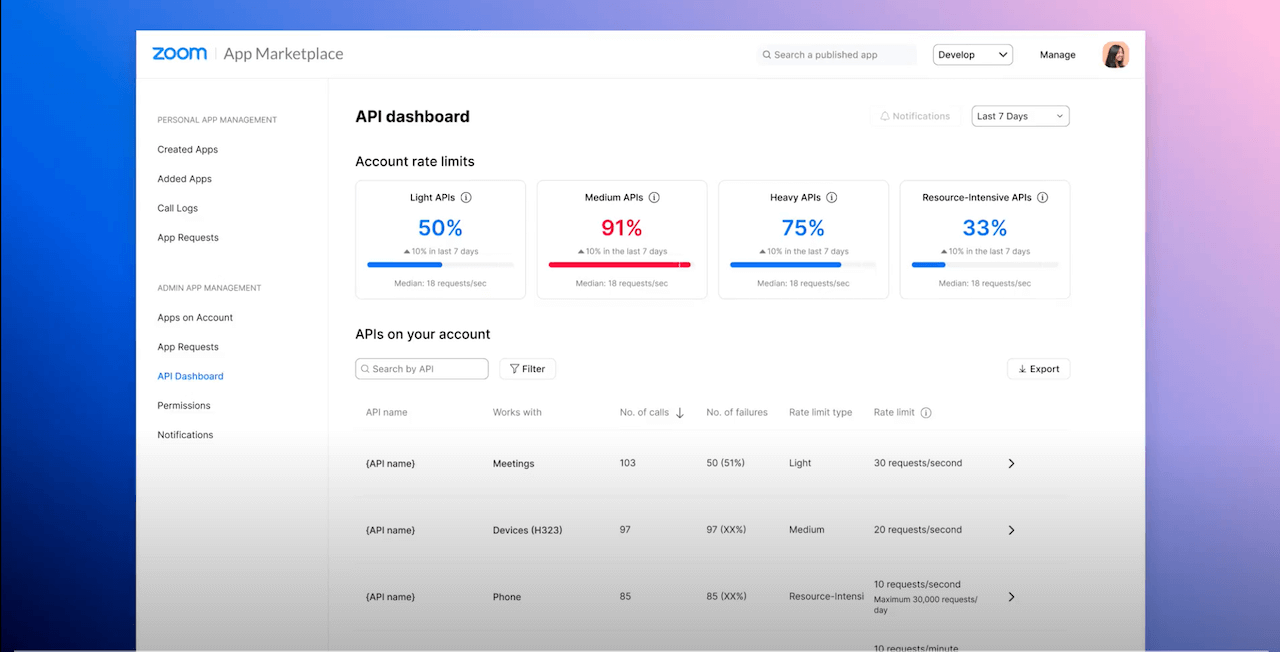Click the Zoom logo

[179, 53]
